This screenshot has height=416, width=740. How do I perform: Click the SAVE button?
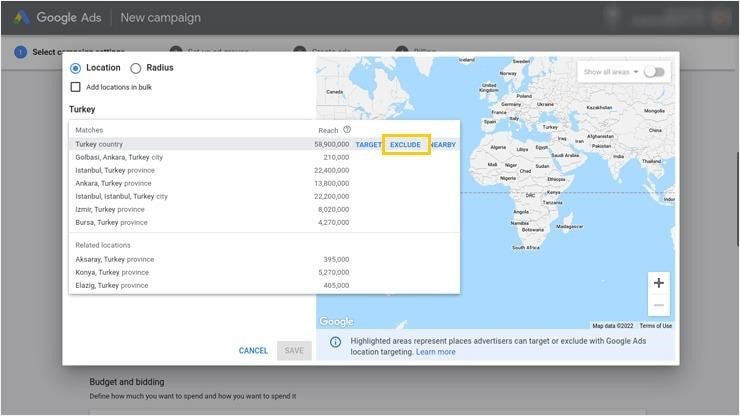[x=294, y=350]
